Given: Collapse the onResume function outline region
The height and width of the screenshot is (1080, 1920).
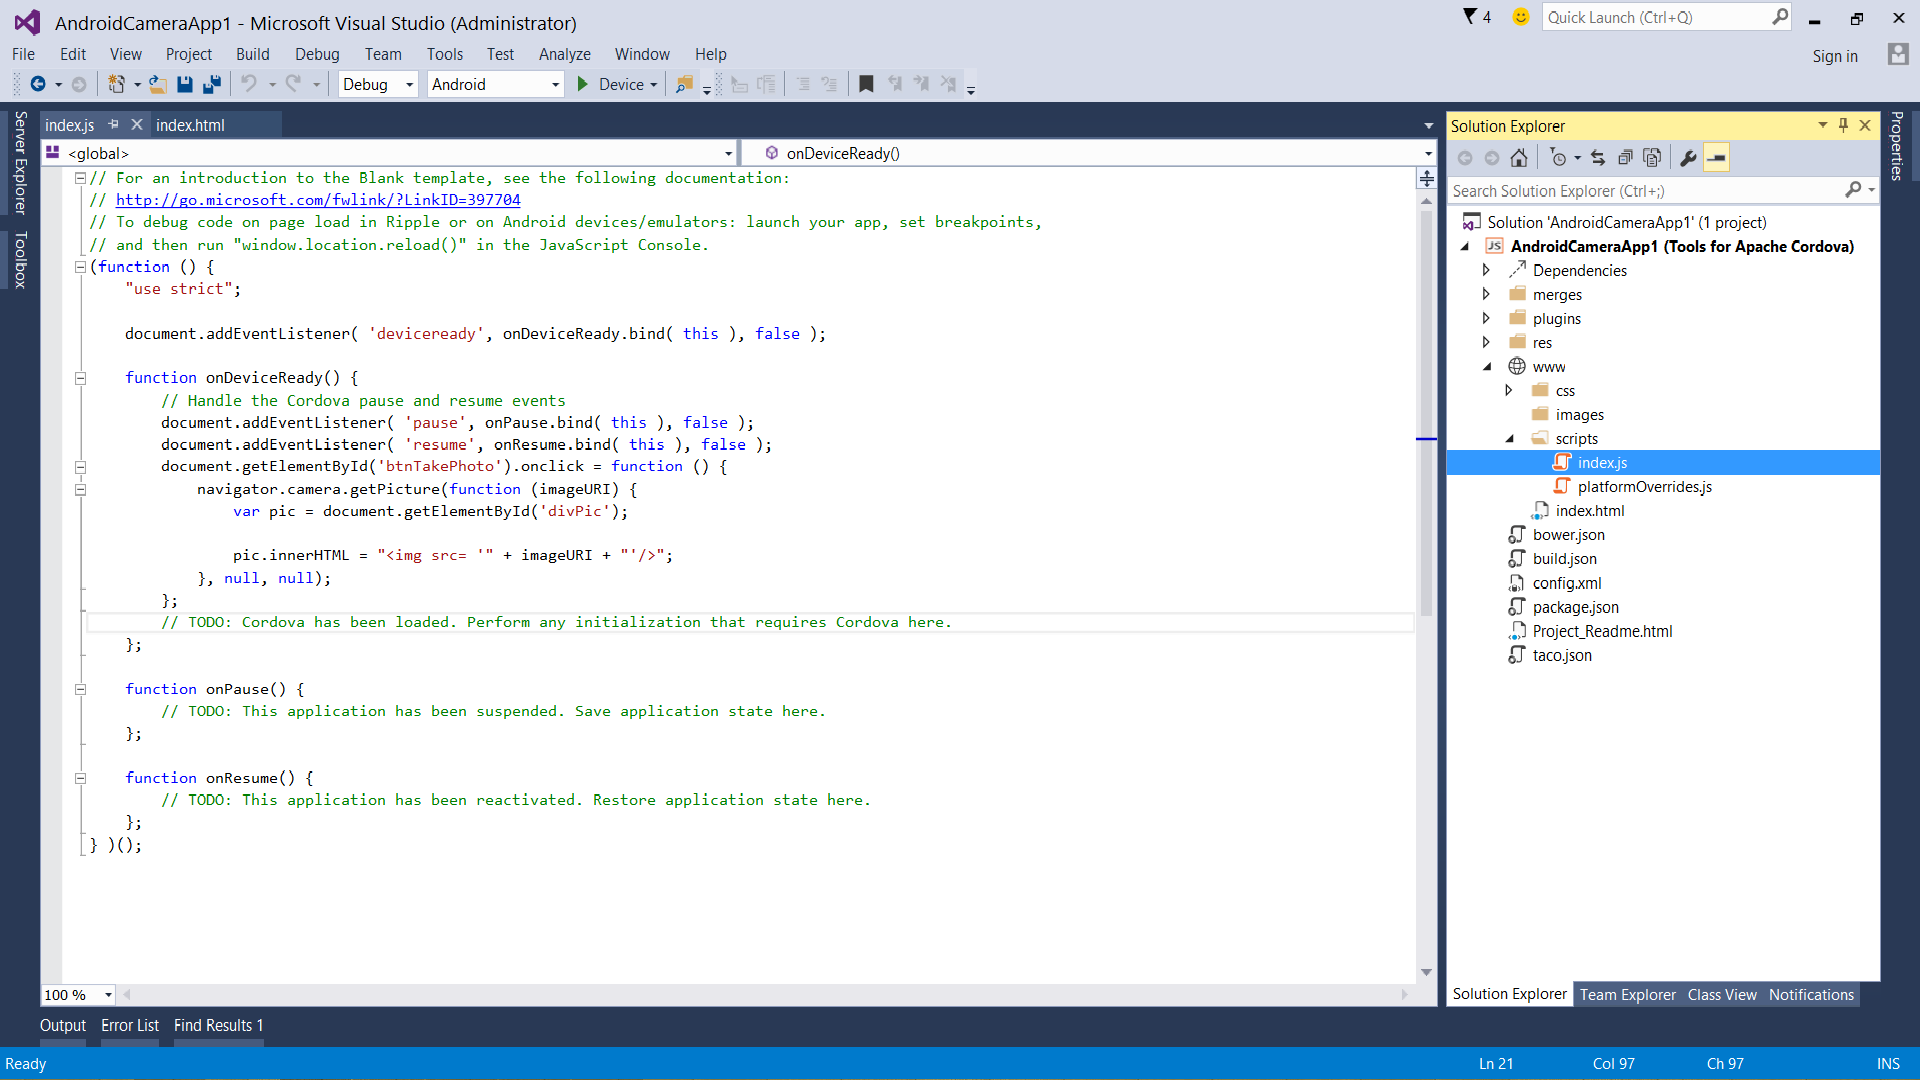Looking at the screenshot, I should point(80,778).
